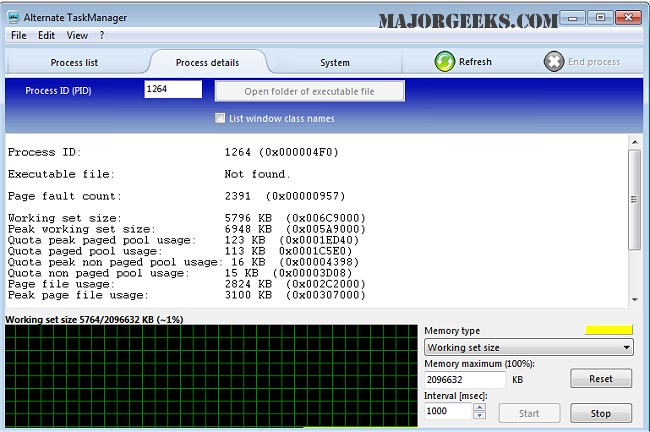
Task: Decrease Interval with down spinner arrow
Action: coord(479,415)
